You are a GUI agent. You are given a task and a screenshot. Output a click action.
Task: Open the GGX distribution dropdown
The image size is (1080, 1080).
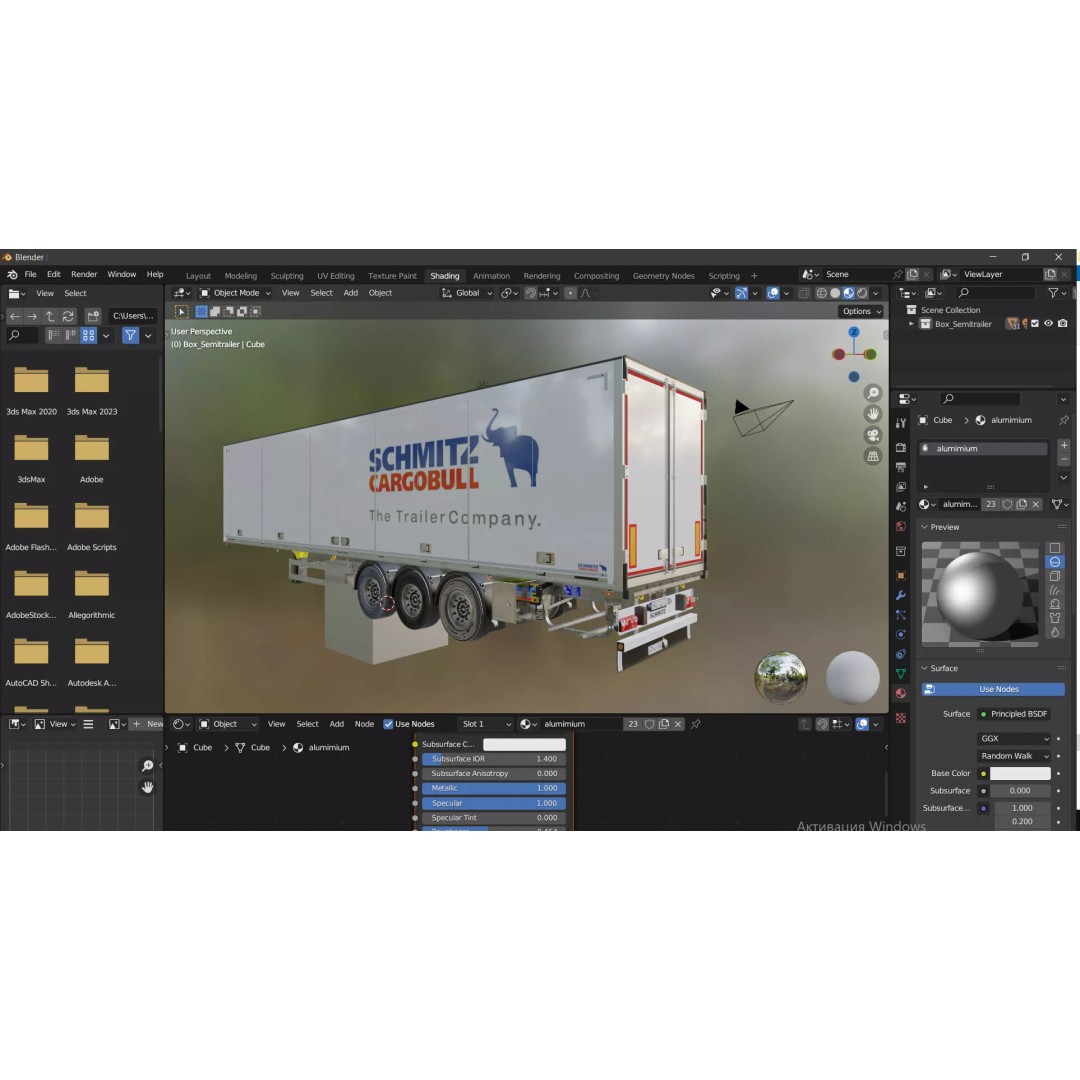click(x=1014, y=738)
